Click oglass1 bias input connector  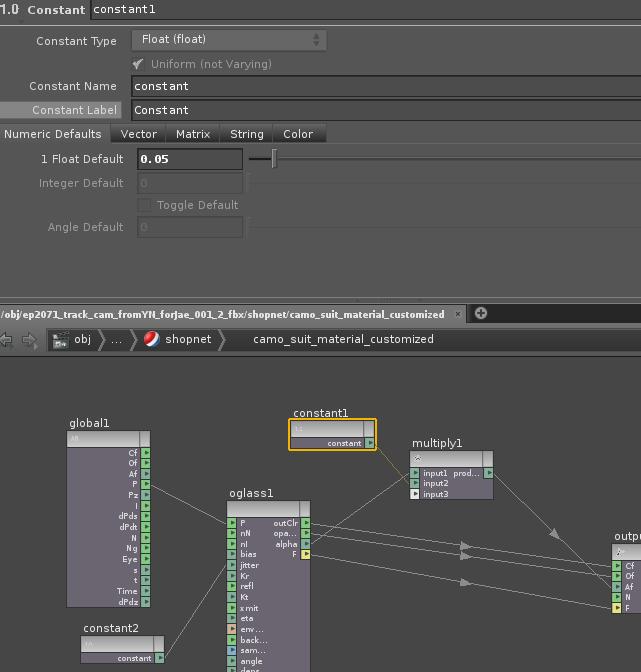click(x=232, y=555)
